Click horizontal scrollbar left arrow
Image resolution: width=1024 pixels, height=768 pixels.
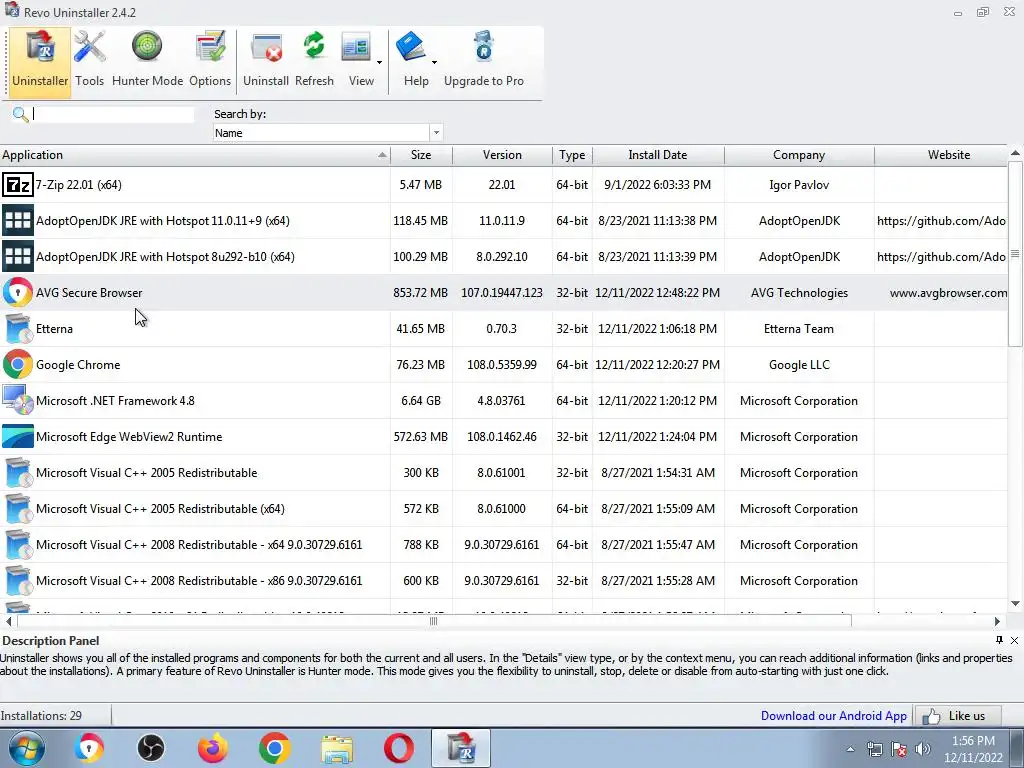point(8,621)
